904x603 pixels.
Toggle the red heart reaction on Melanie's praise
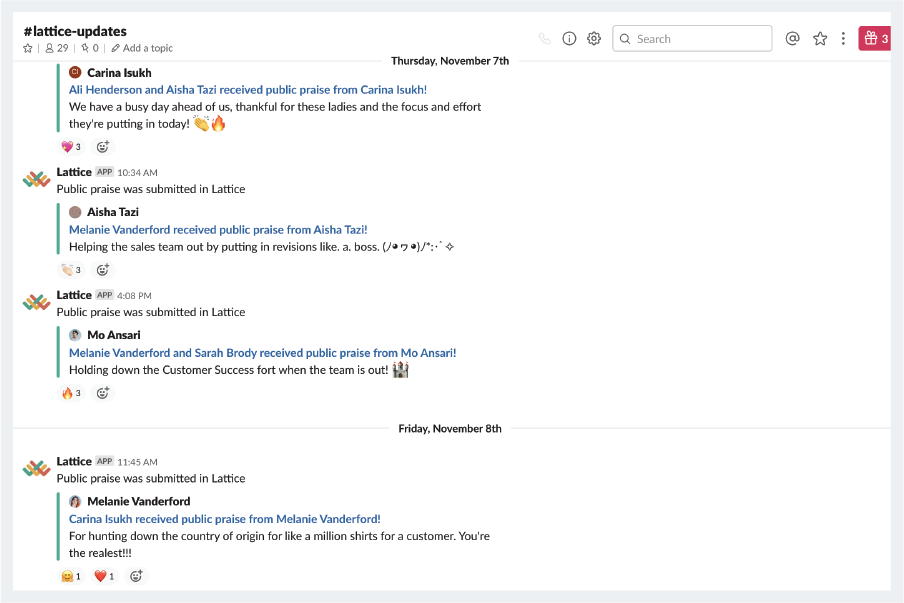click(104, 576)
